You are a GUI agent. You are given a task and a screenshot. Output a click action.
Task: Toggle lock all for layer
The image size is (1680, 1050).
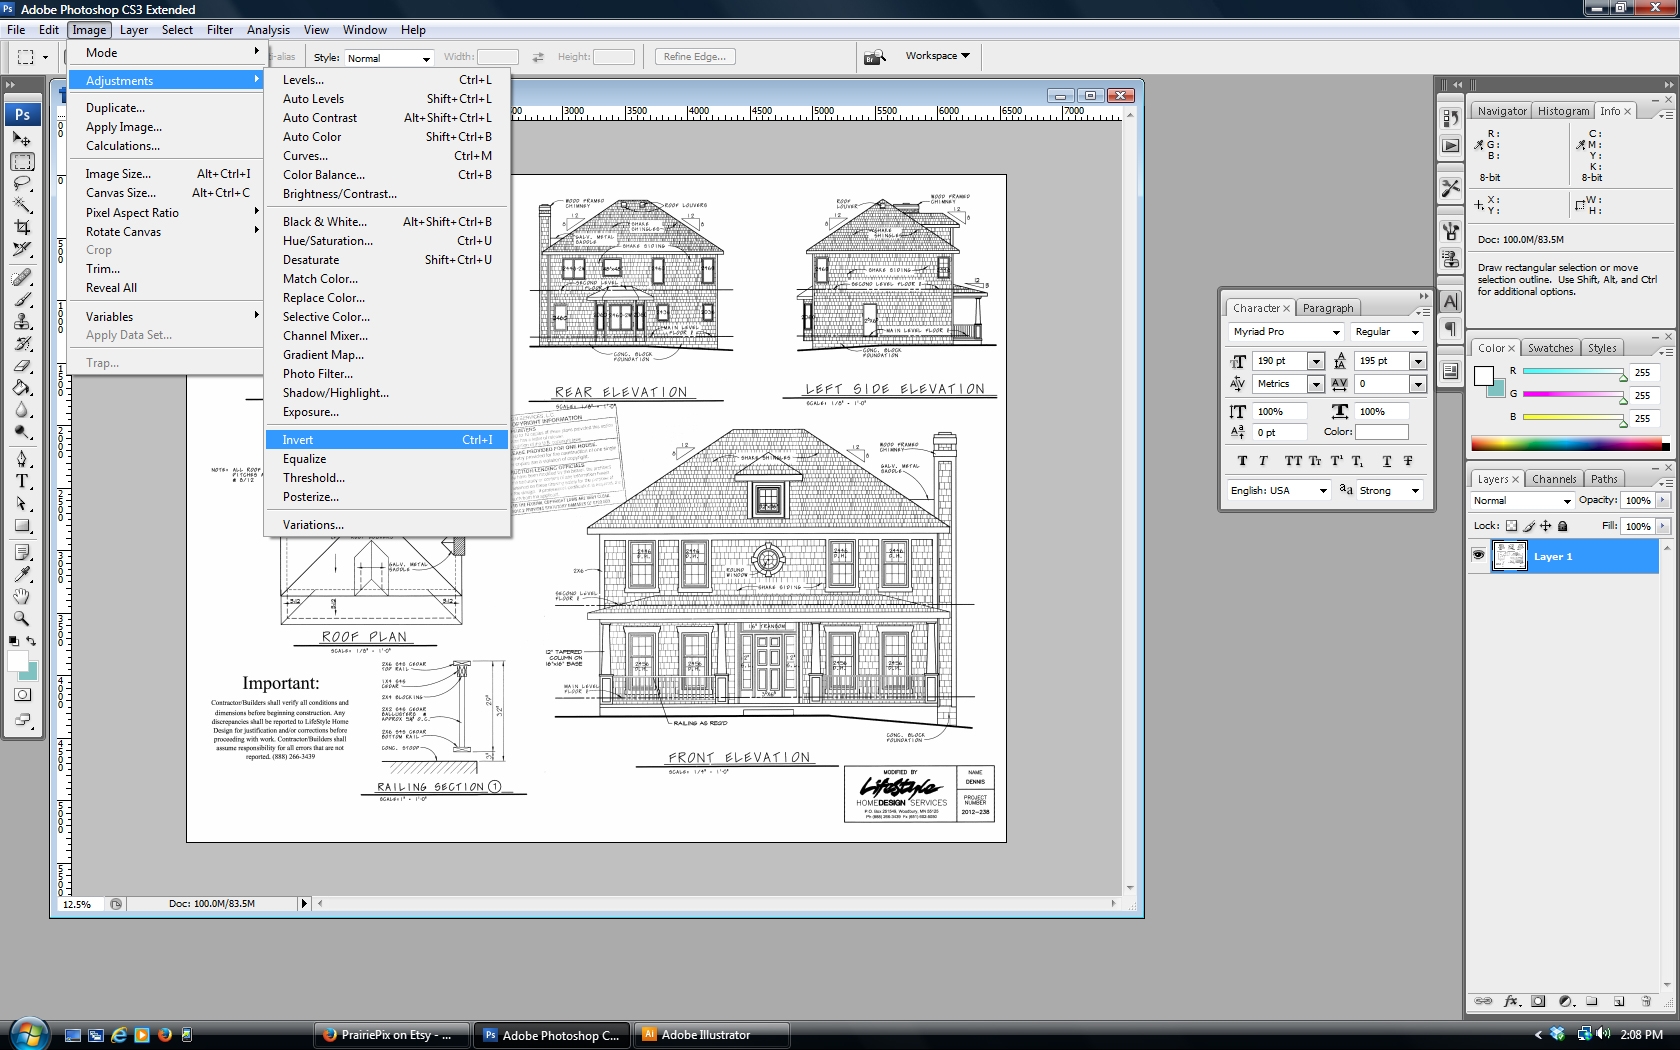coord(1563,526)
